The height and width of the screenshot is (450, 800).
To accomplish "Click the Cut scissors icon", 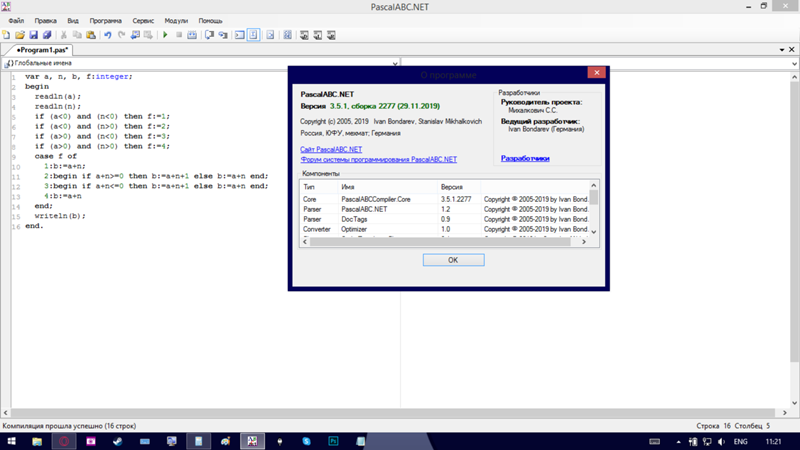I will click(x=64, y=35).
